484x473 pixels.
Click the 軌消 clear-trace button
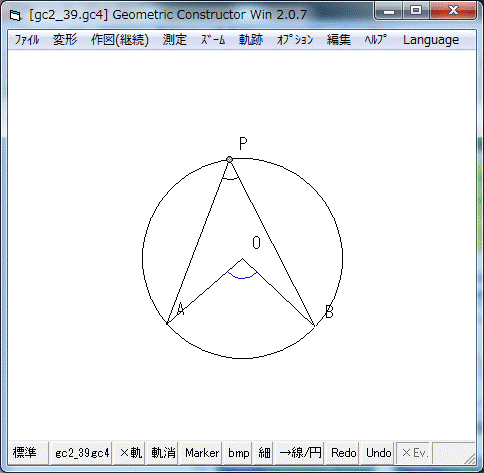pos(163,453)
